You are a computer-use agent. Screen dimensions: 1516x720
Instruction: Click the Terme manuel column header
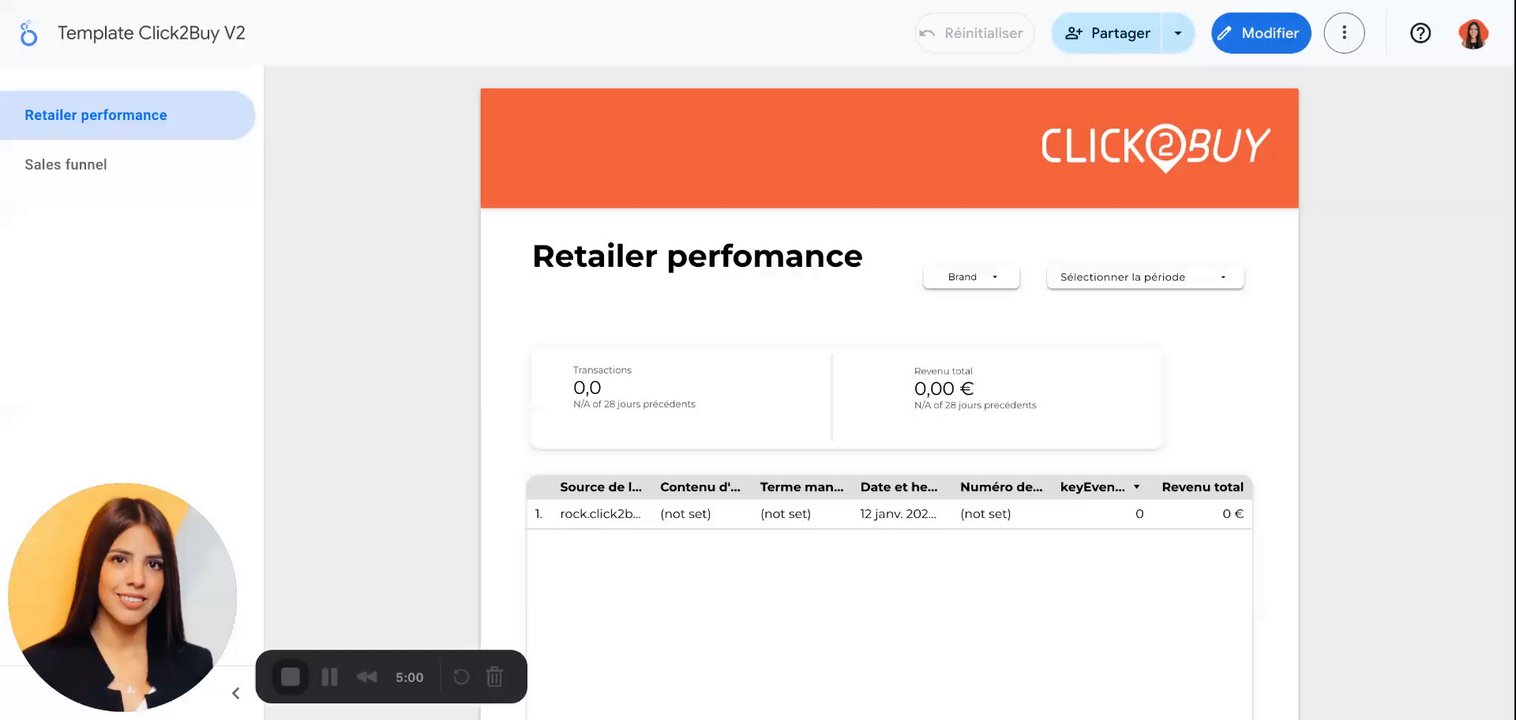click(802, 487)
